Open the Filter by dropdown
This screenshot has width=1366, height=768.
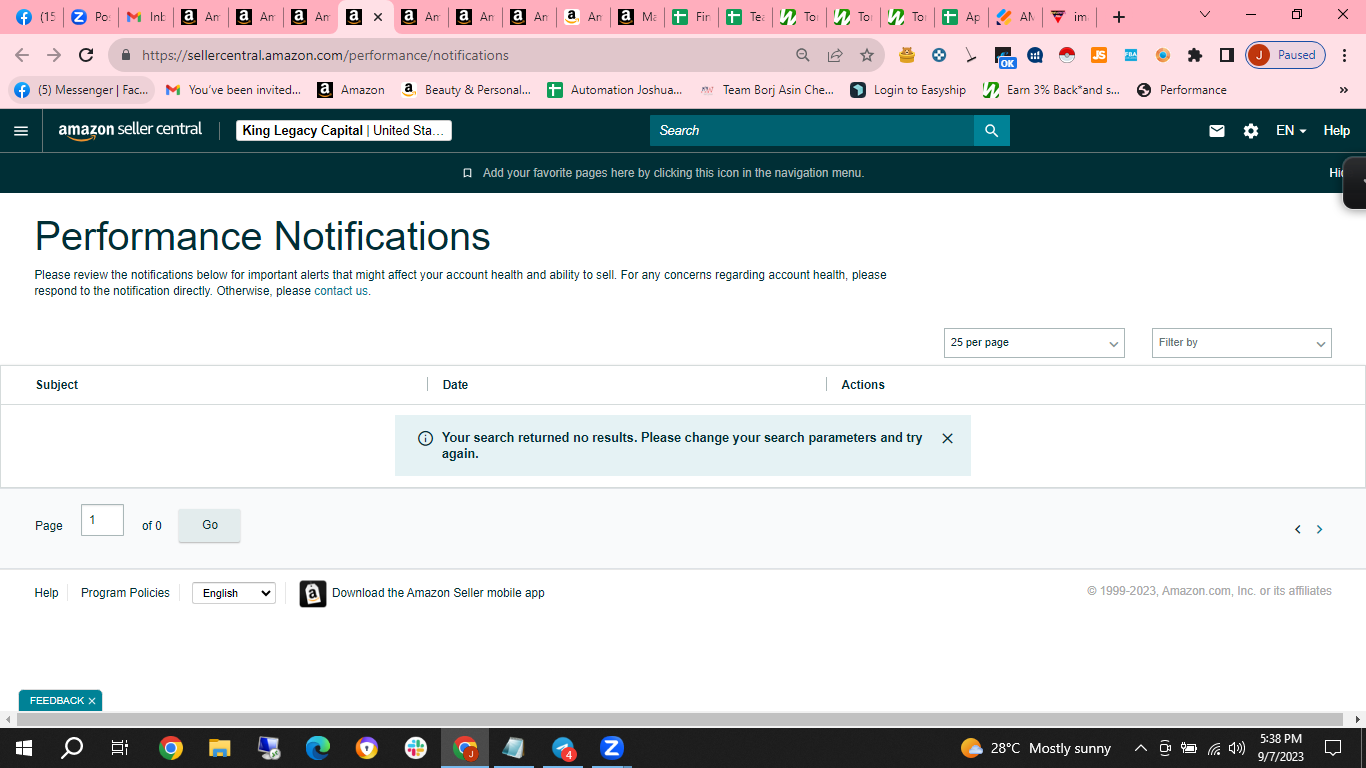pos(1242,343)
